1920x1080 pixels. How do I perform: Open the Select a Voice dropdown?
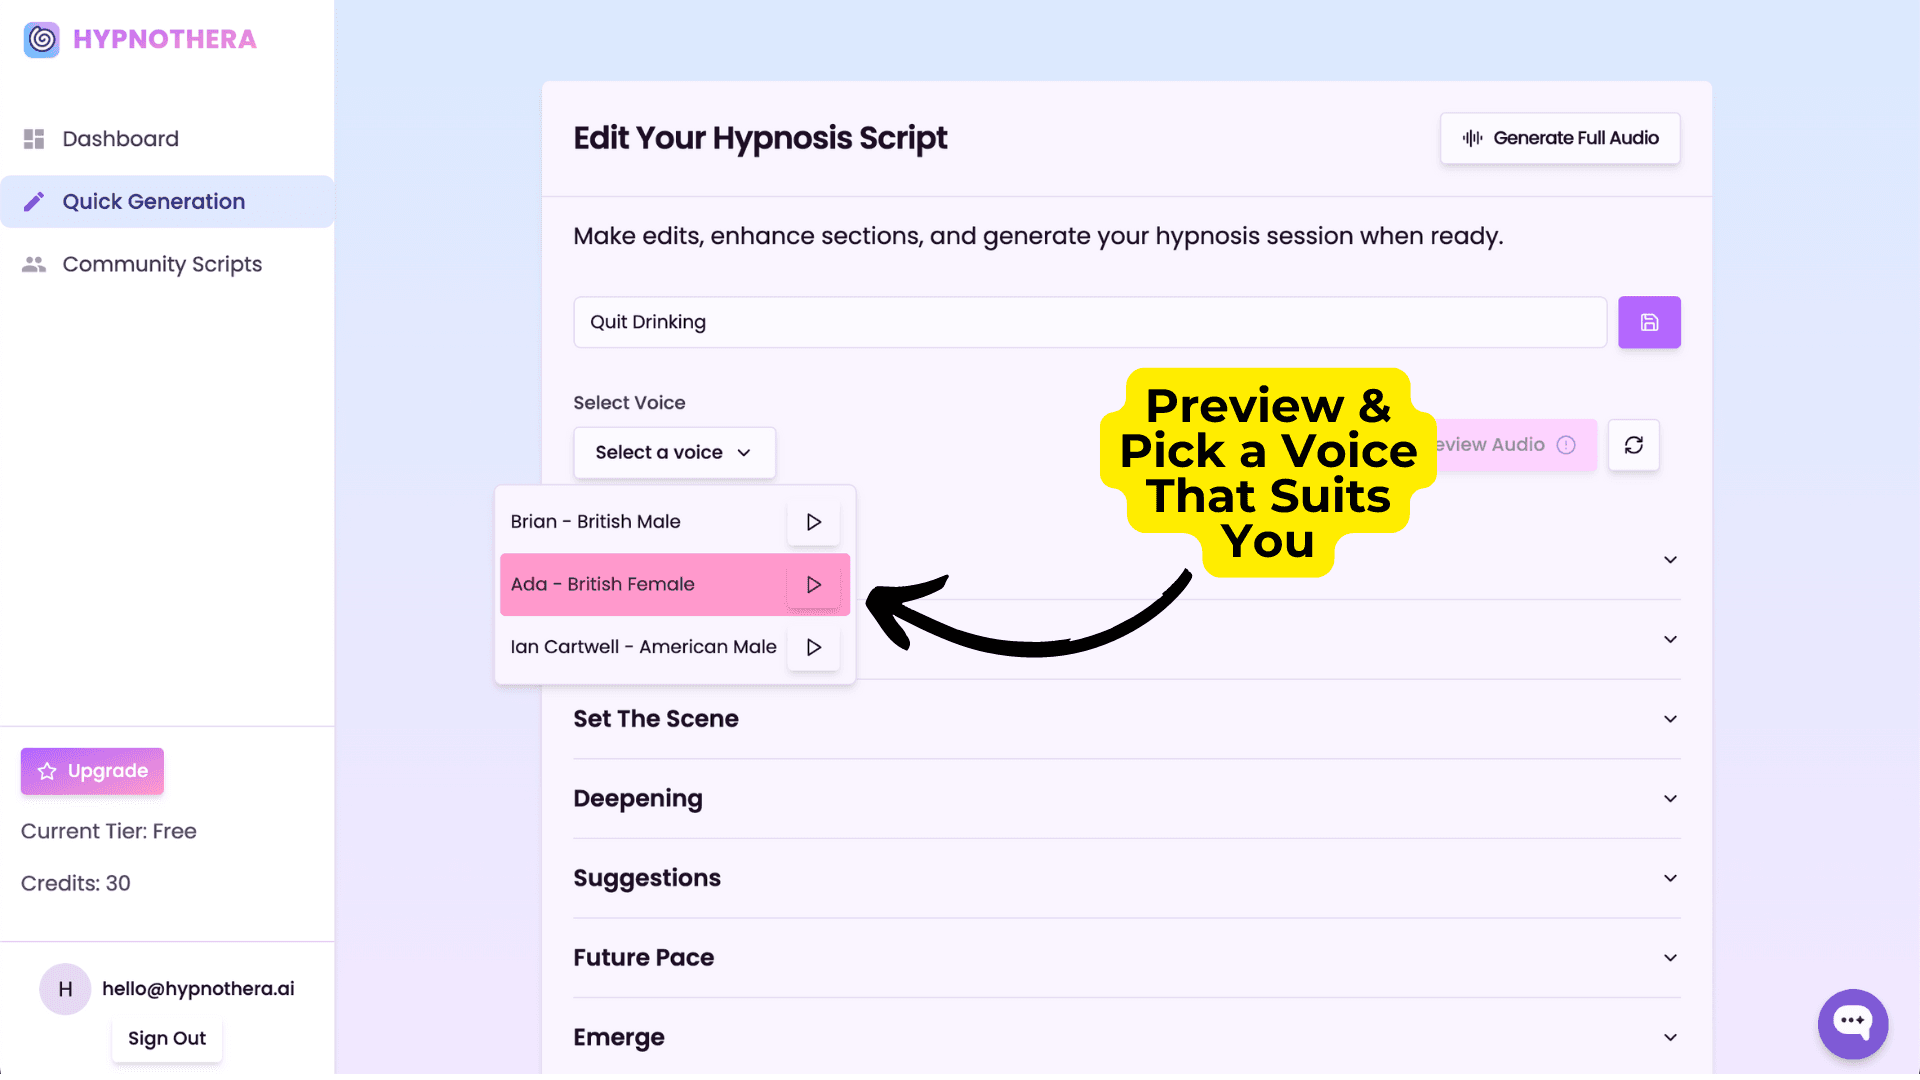(x=674, y=451)
